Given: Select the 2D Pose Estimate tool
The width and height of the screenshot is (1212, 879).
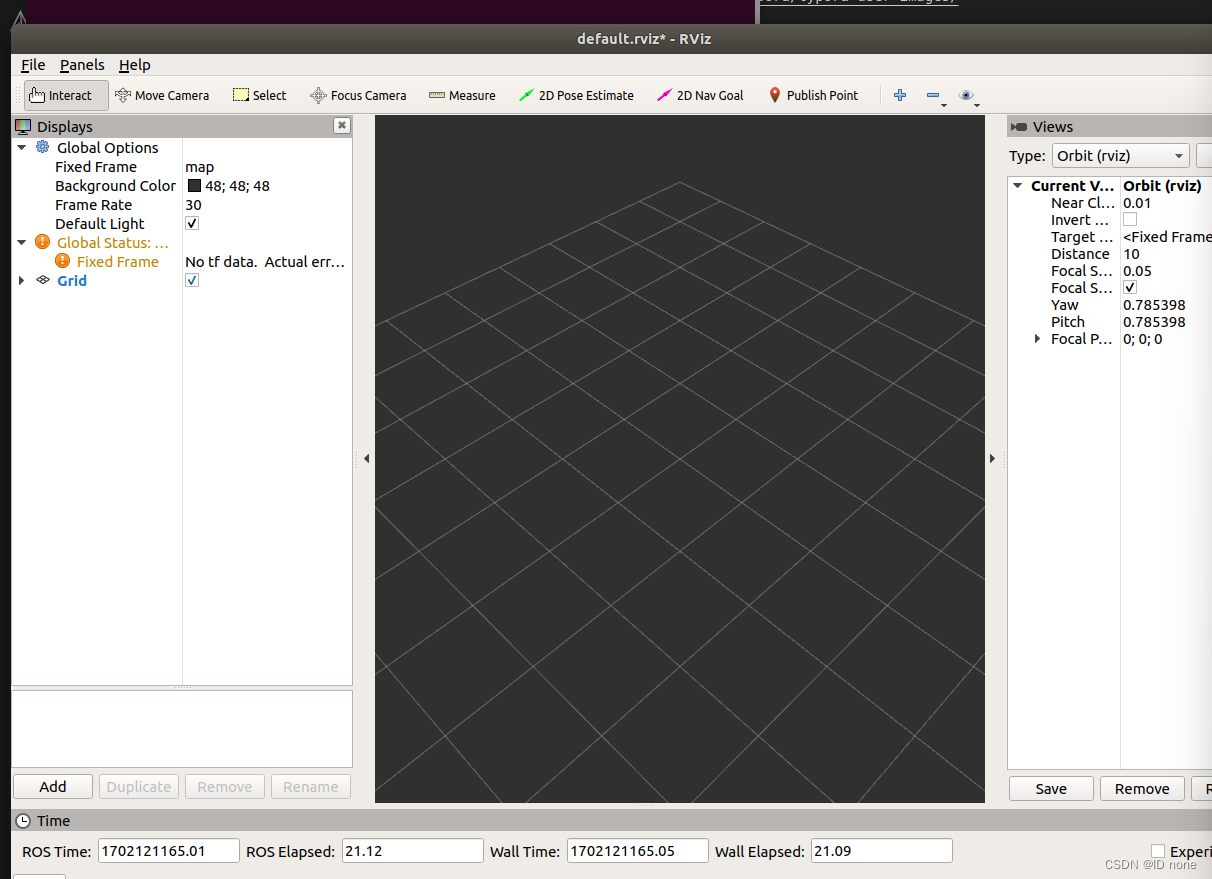Looking at the screenshot, I should coord(577,95).
